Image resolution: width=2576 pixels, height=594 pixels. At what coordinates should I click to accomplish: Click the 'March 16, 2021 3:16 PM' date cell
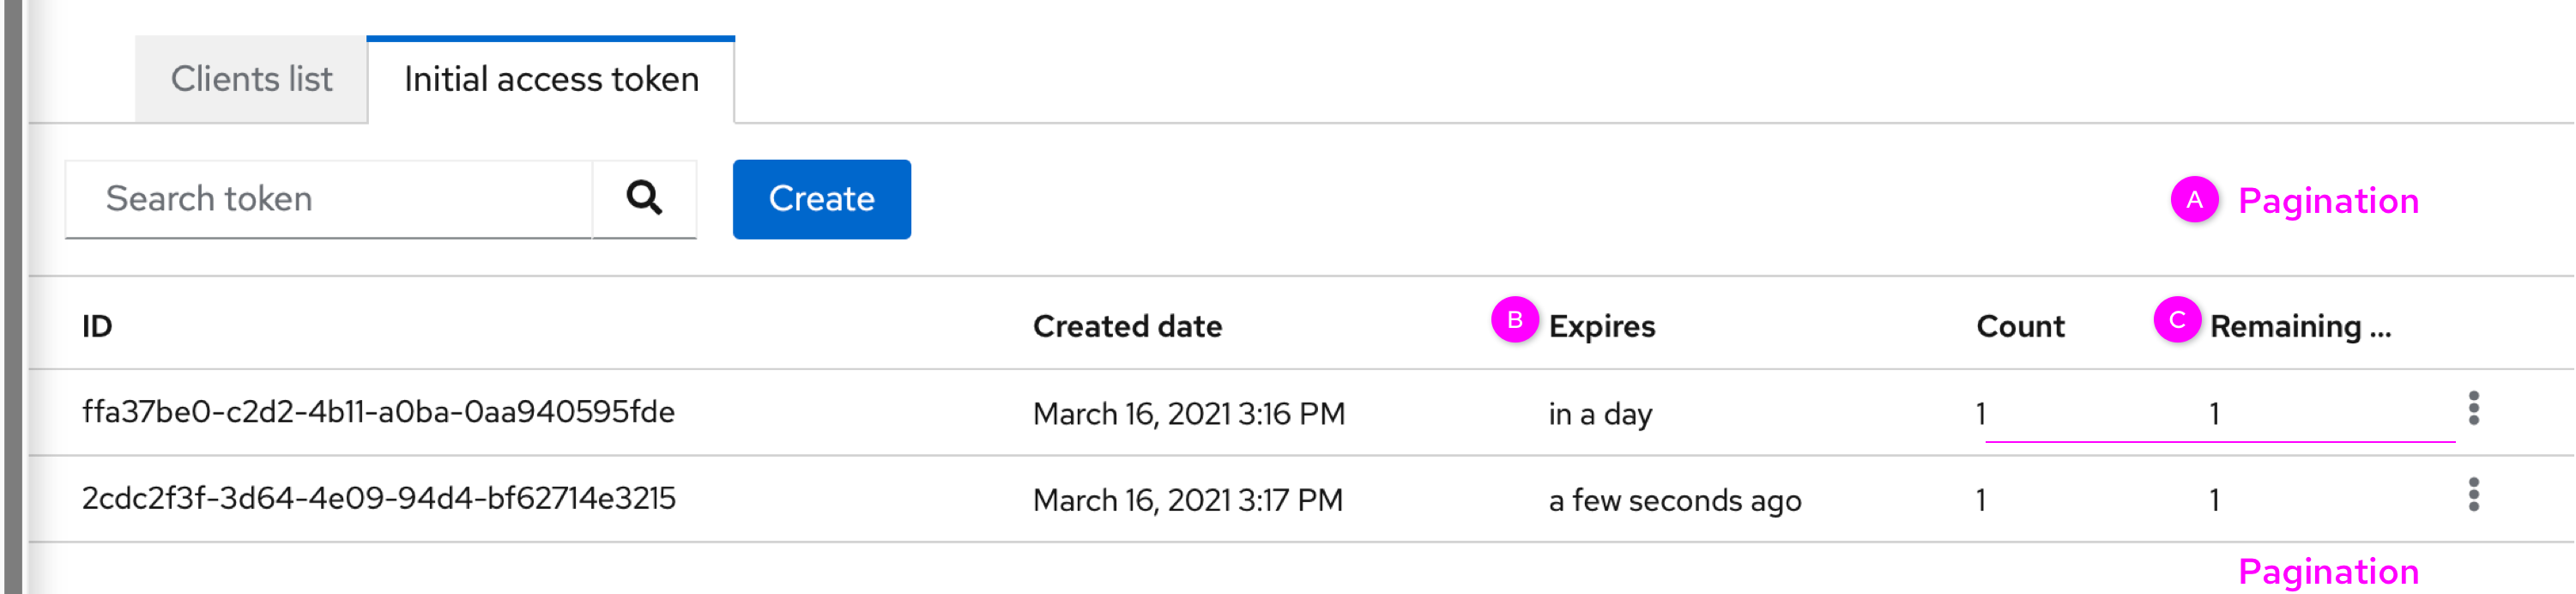(x=1188, y=414)
